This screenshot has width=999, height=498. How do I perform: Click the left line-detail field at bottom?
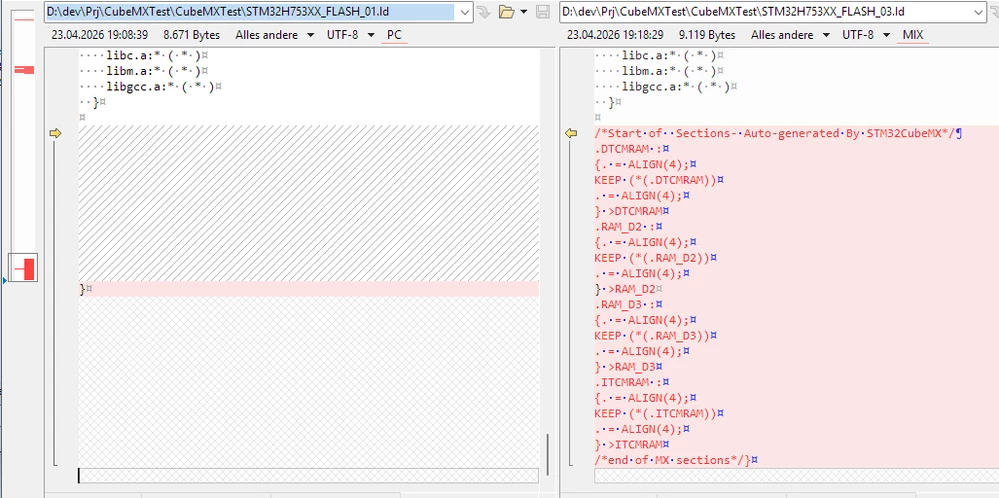click(308, 476)
